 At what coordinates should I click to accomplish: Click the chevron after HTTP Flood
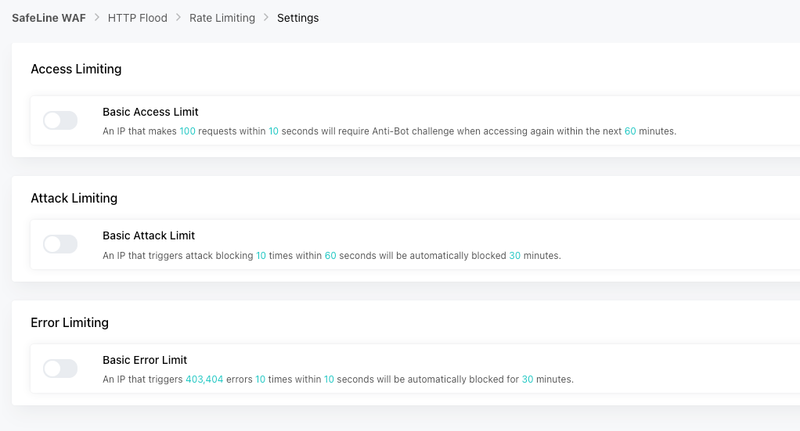coord(178,17)
